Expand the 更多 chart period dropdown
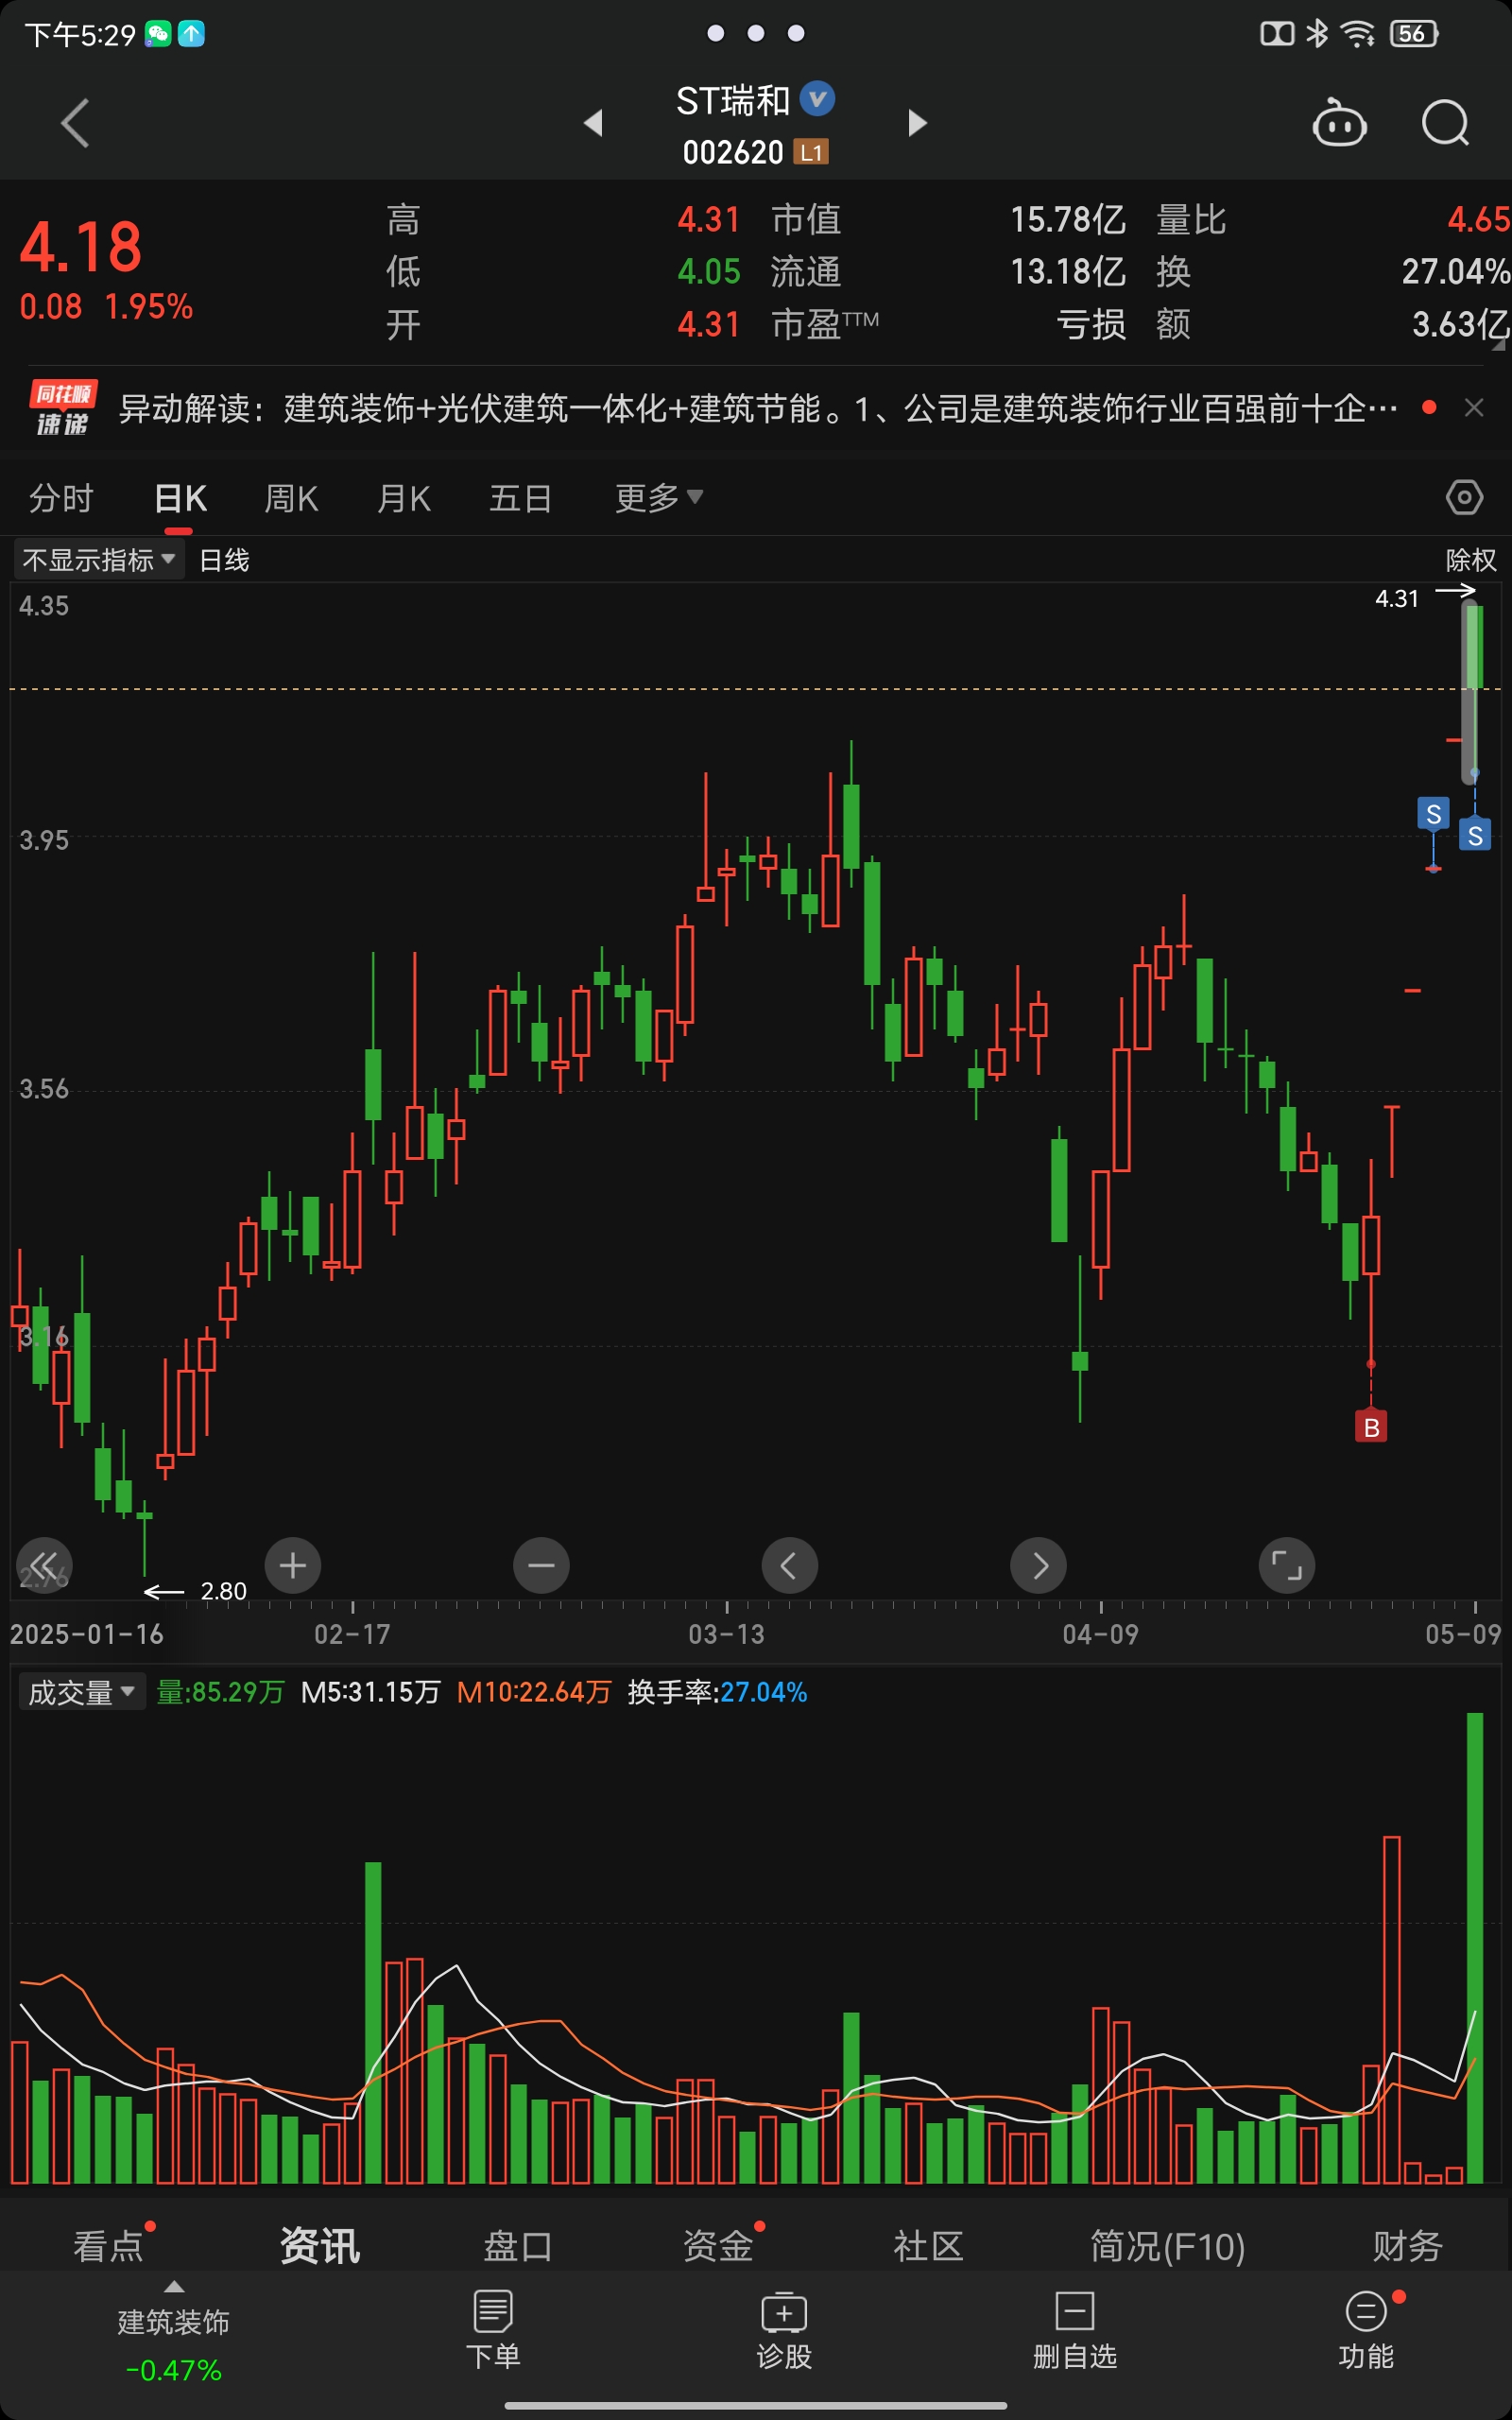Screen dimensions: 1512x2420 [x=659, y=498]
